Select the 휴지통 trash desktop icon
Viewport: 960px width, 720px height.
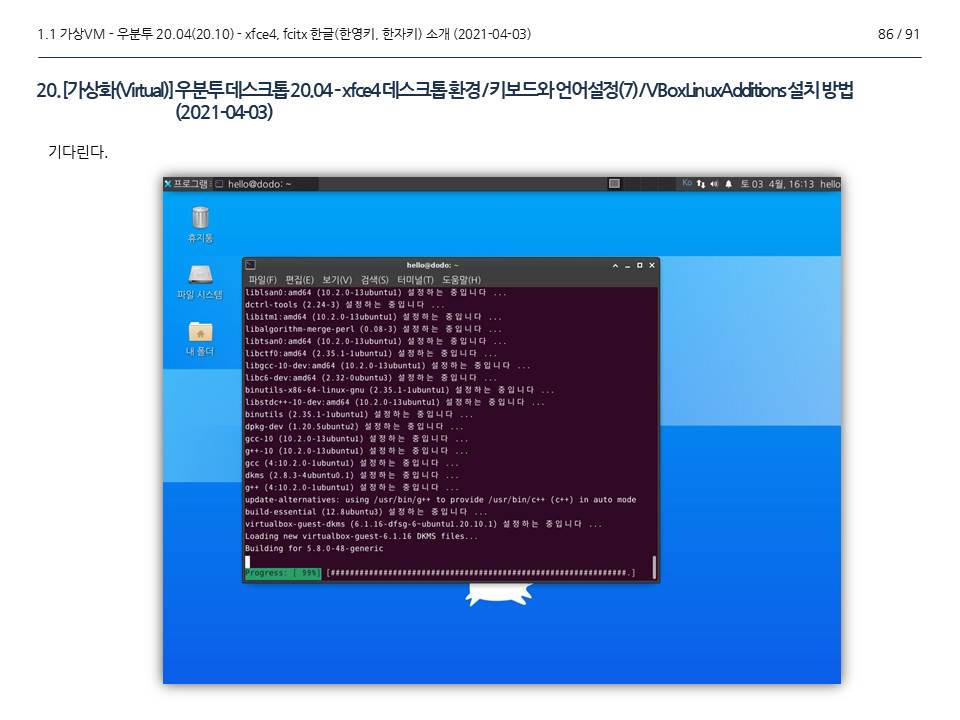point(200,225)
